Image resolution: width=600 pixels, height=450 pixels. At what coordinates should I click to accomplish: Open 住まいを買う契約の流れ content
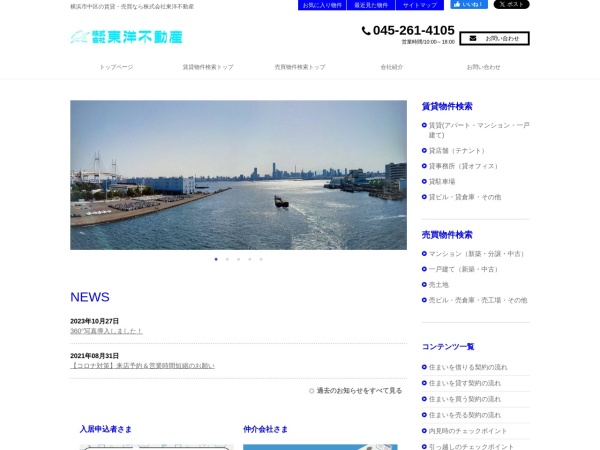click(465, 399)
